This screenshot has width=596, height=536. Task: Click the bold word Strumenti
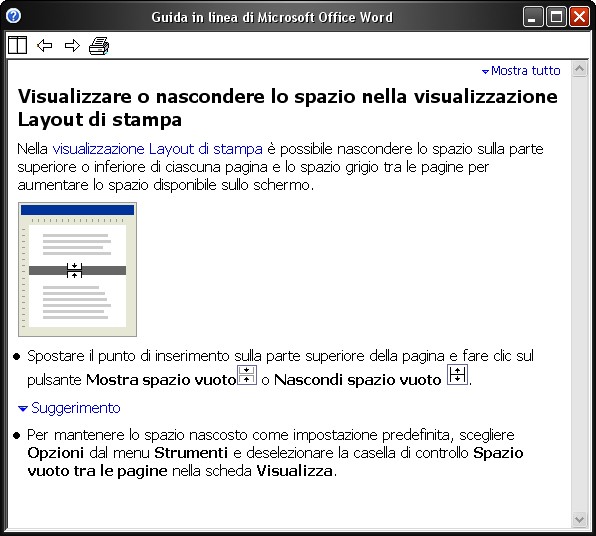[x=191, y=453]
